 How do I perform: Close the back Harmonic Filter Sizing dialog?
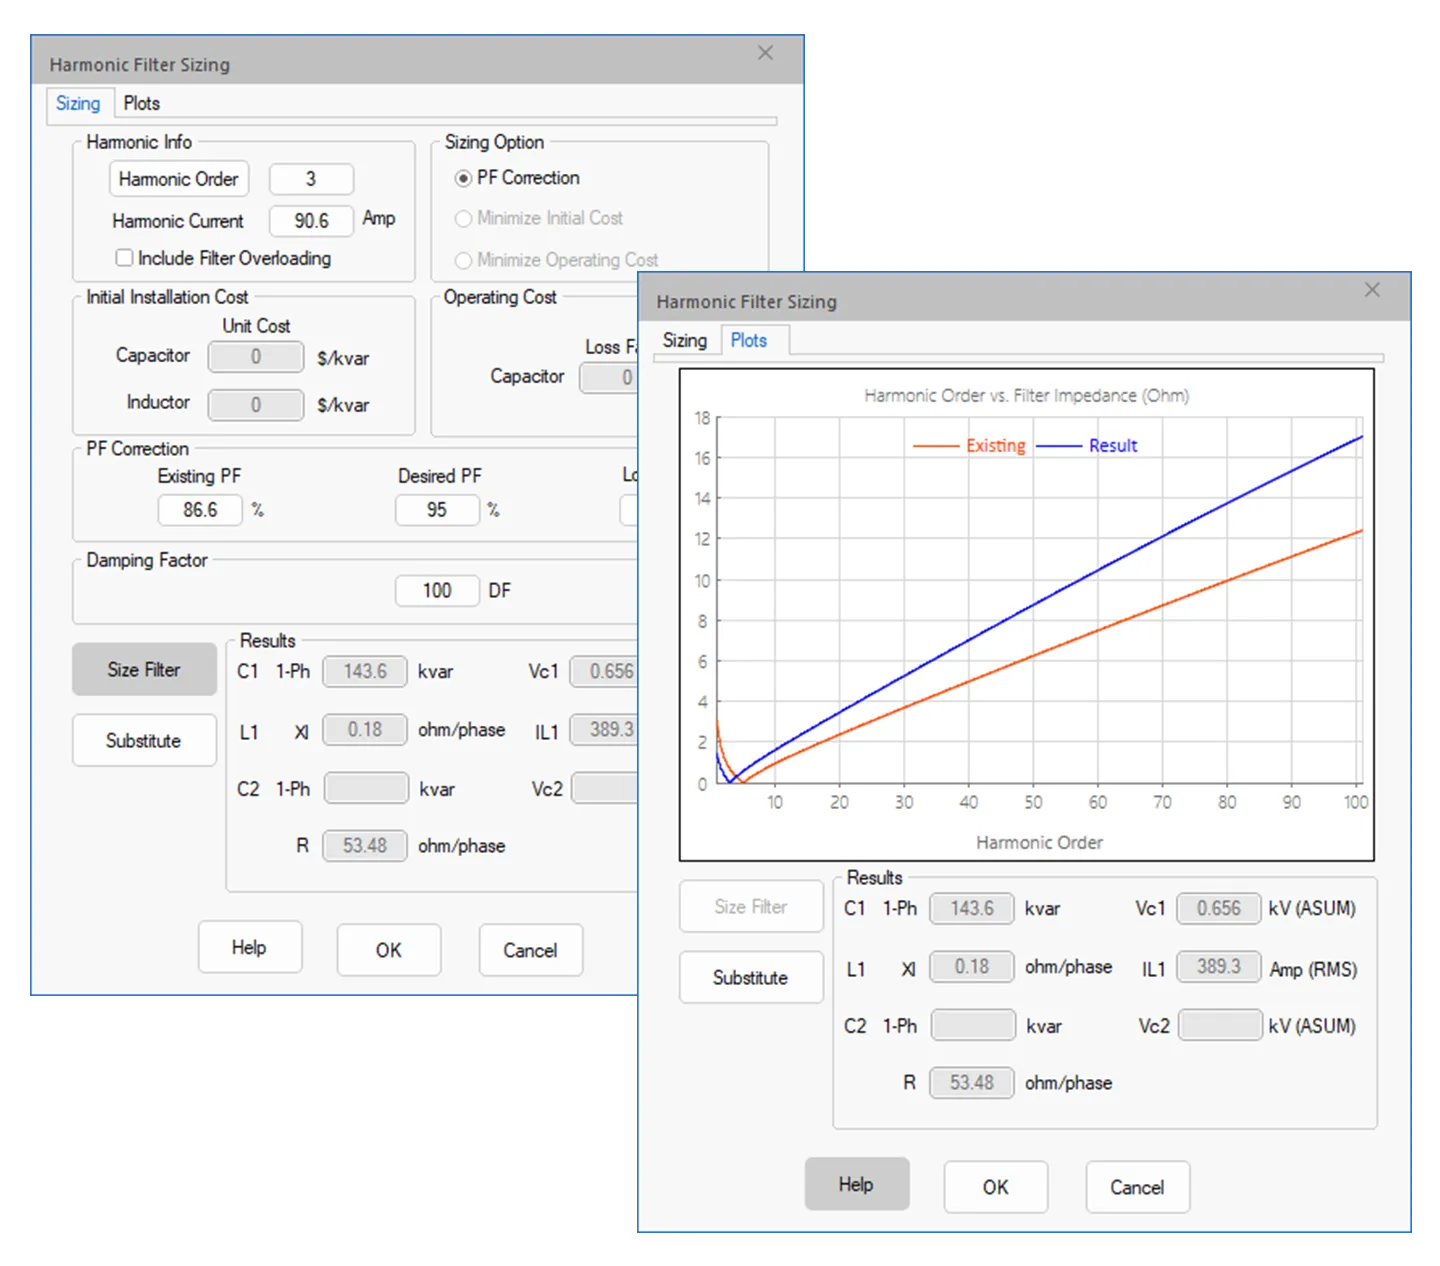[765, 53]
